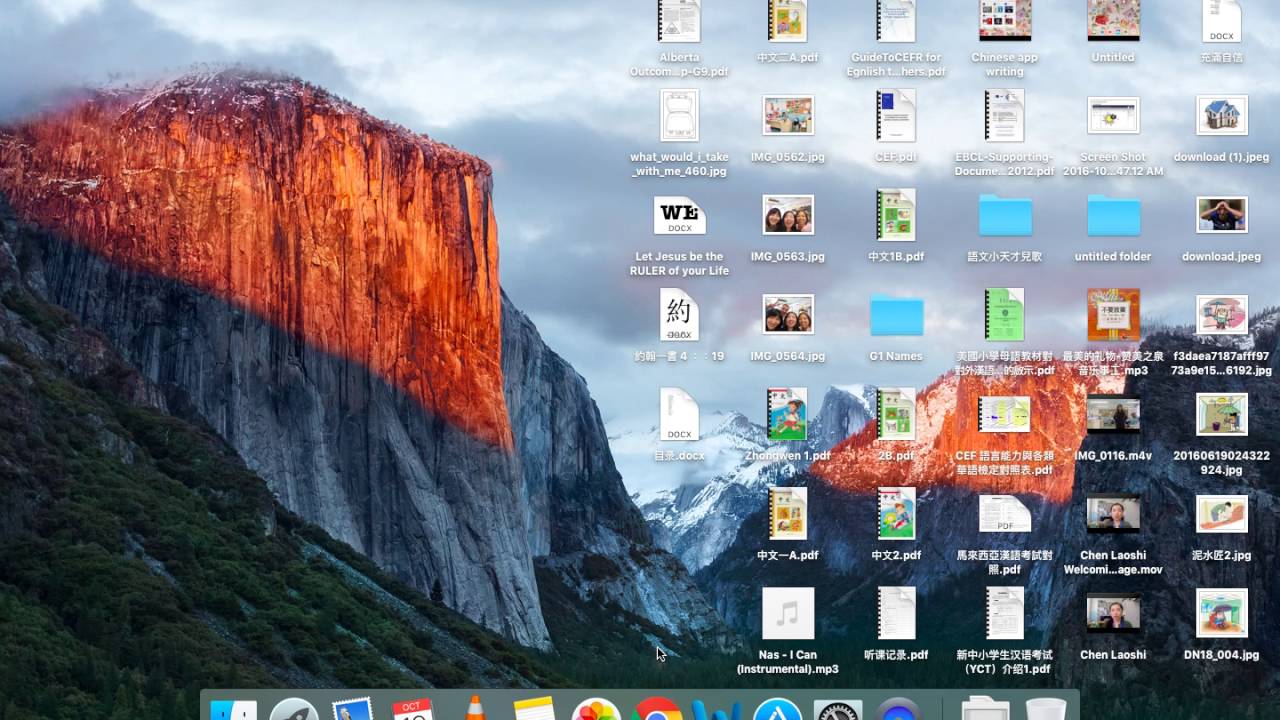The width and height of the screenshot is (1280, 720).
Task: Select the 中文2.pdf file
Action: pos(896,513)
